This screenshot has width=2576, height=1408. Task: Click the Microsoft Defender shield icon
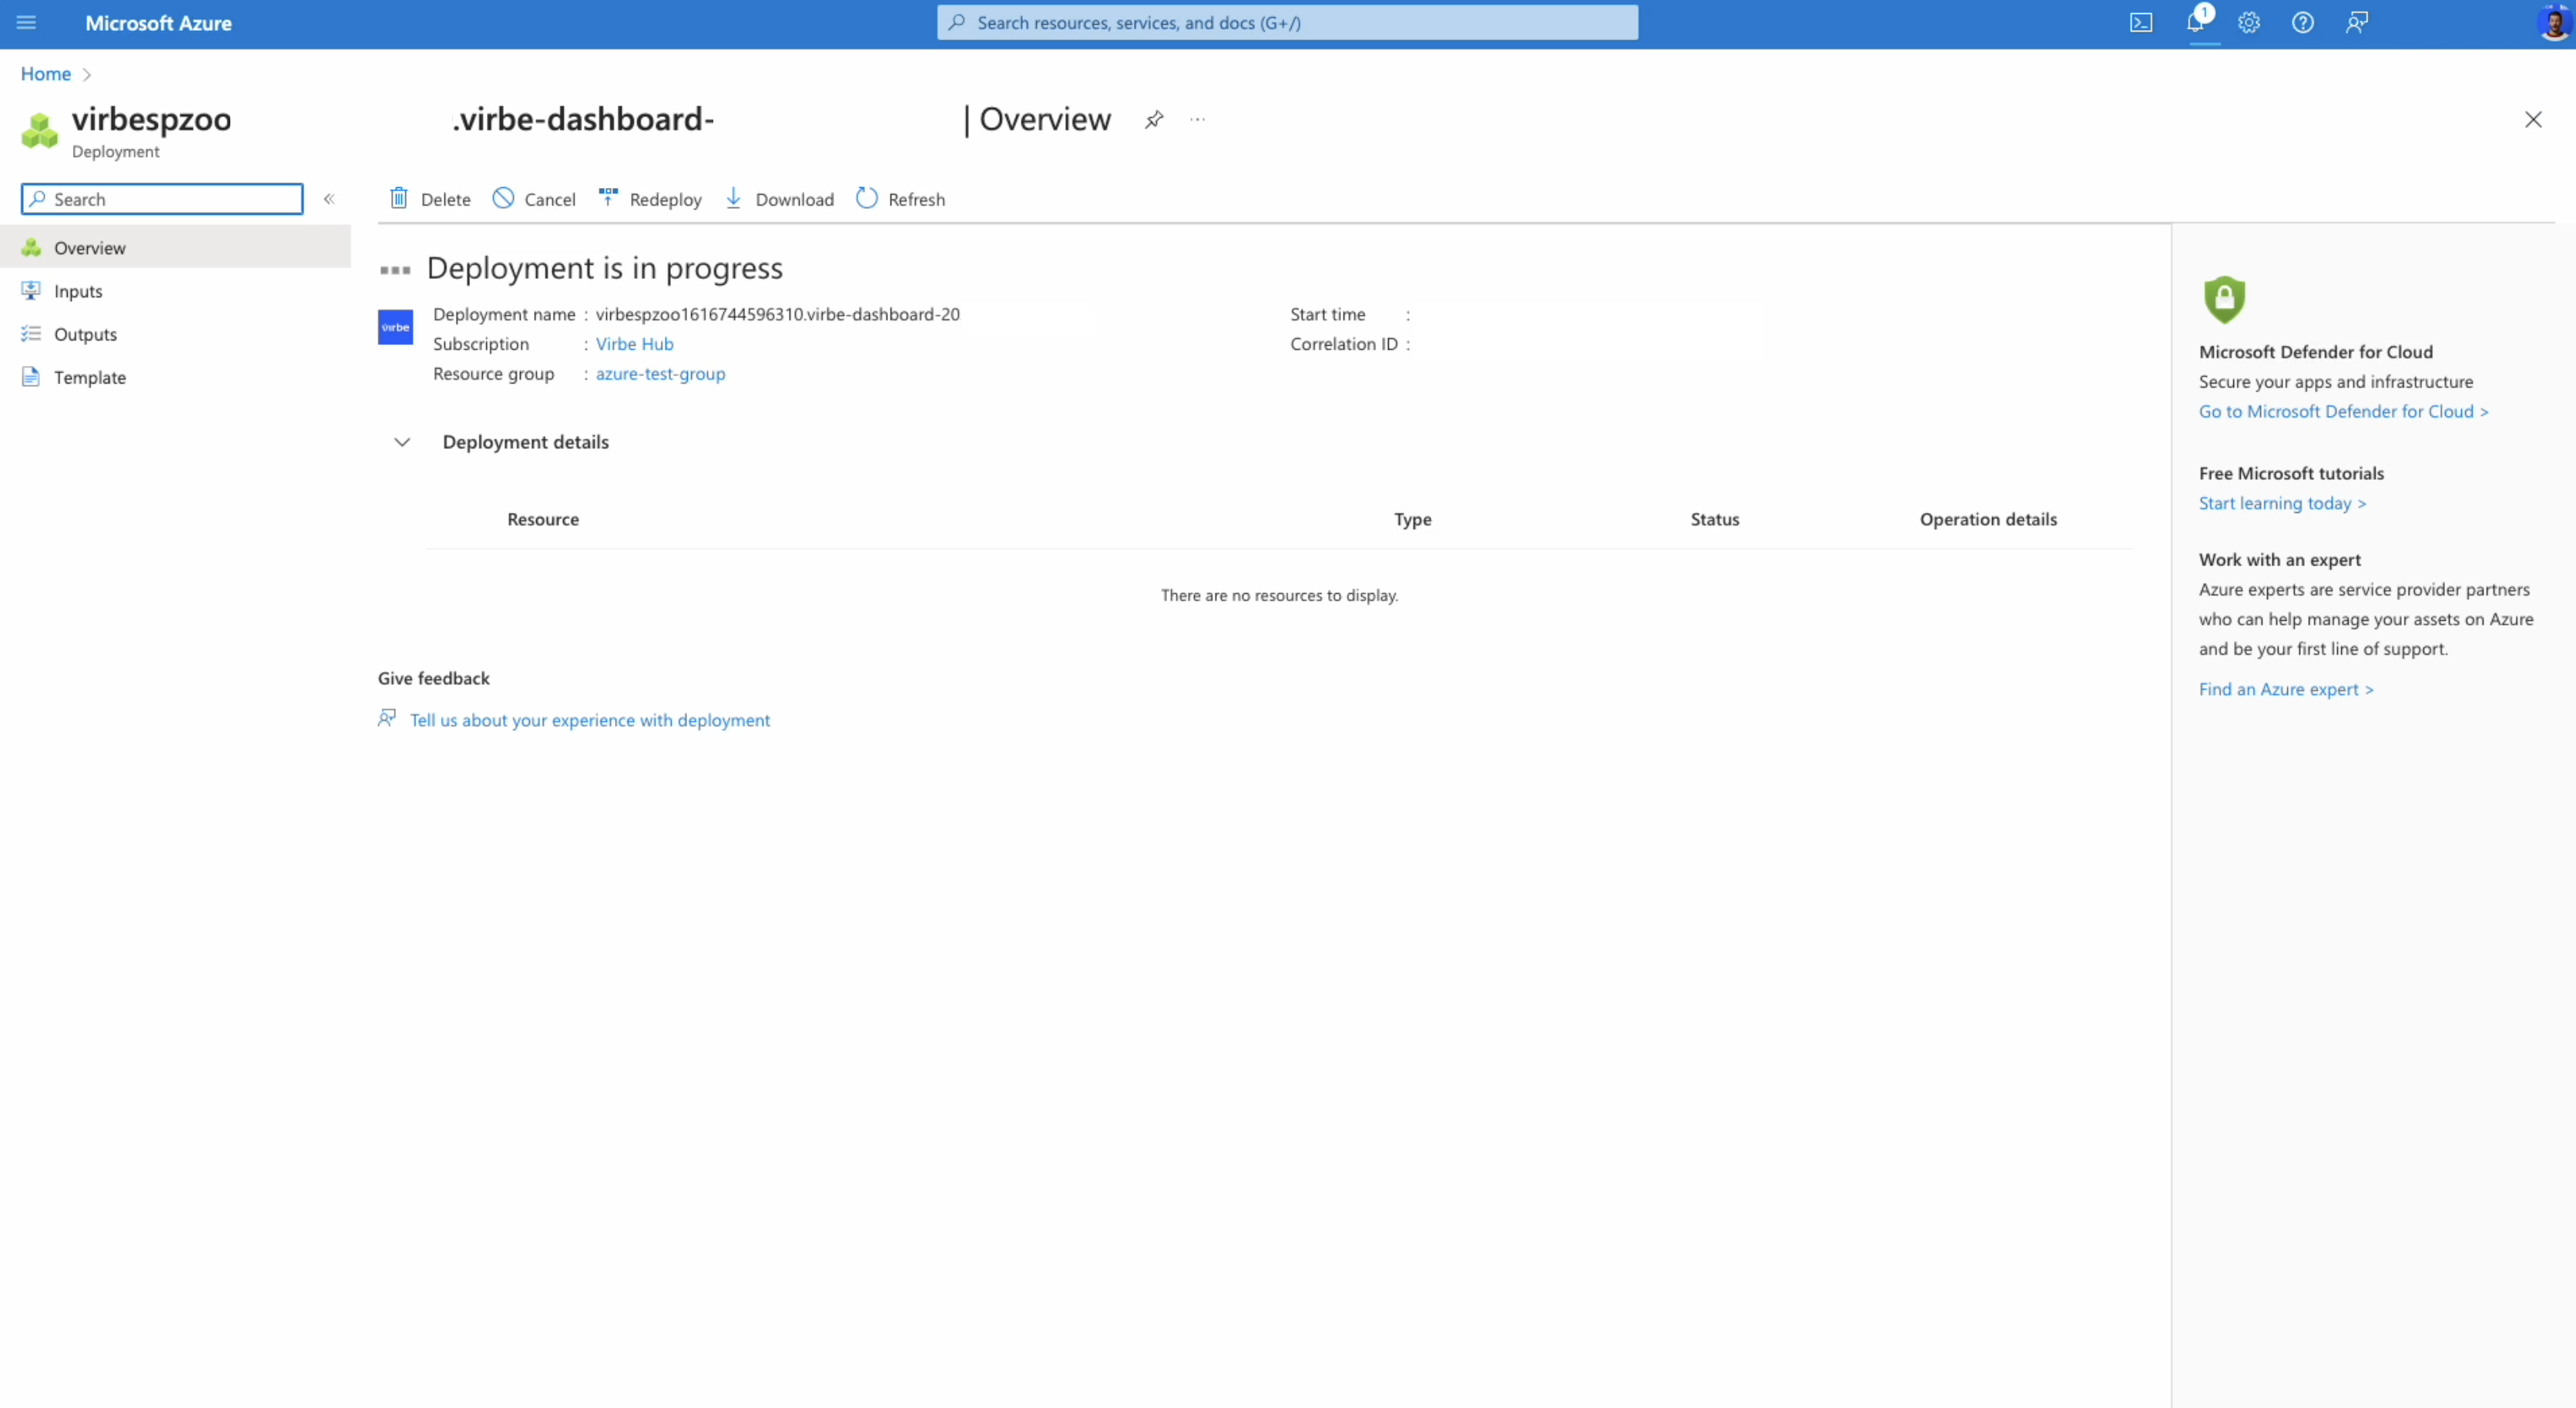2224,299
